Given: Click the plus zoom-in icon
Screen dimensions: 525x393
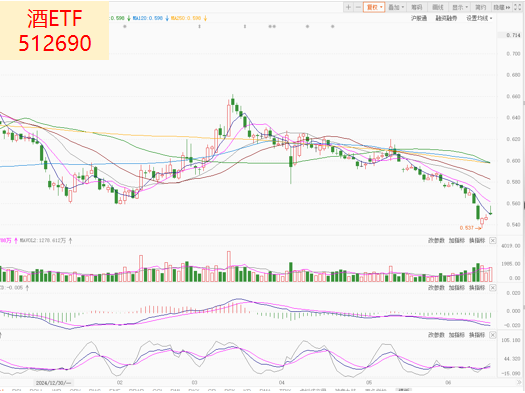Looking at the screenshot, I should [x=348, y=7].
